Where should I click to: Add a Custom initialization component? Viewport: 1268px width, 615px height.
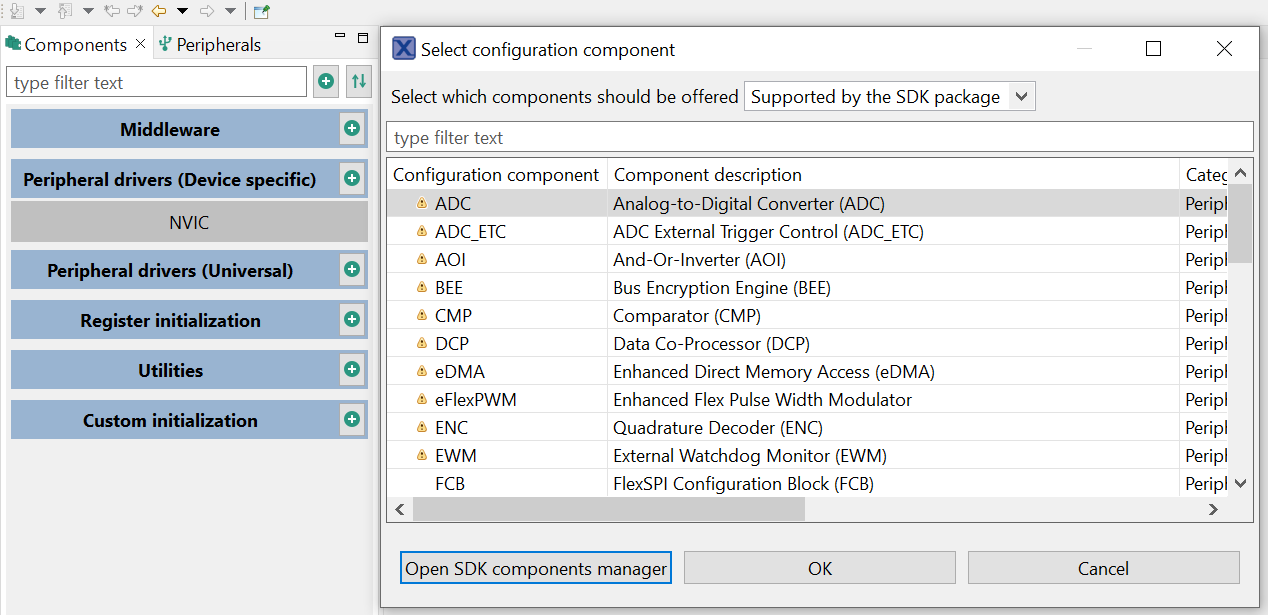coord(352,419)
